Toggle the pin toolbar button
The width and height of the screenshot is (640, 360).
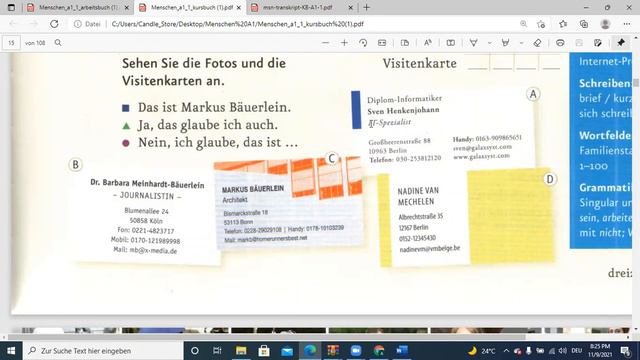[x=621, y=43]
